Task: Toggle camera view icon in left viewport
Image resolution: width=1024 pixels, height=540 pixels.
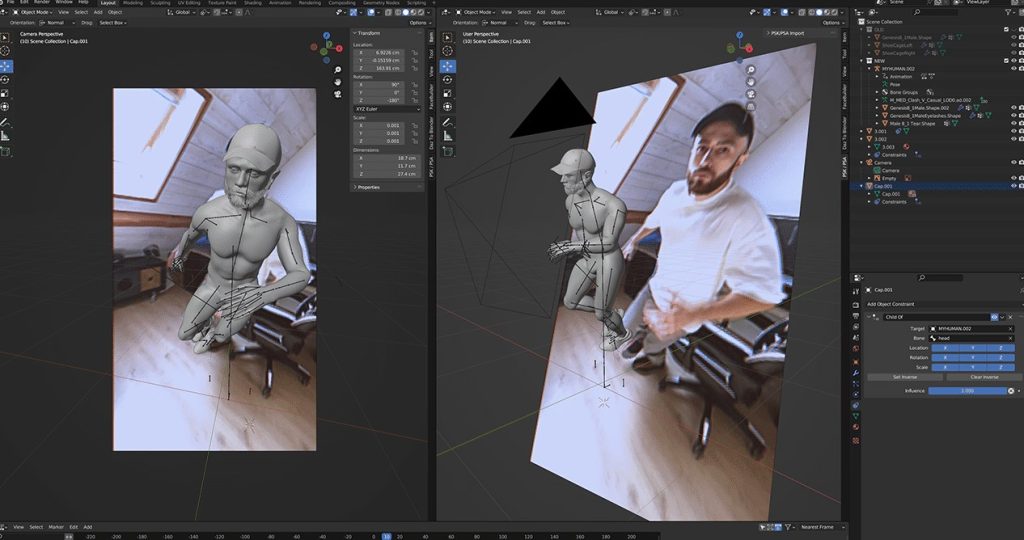Action: (338, 94)
